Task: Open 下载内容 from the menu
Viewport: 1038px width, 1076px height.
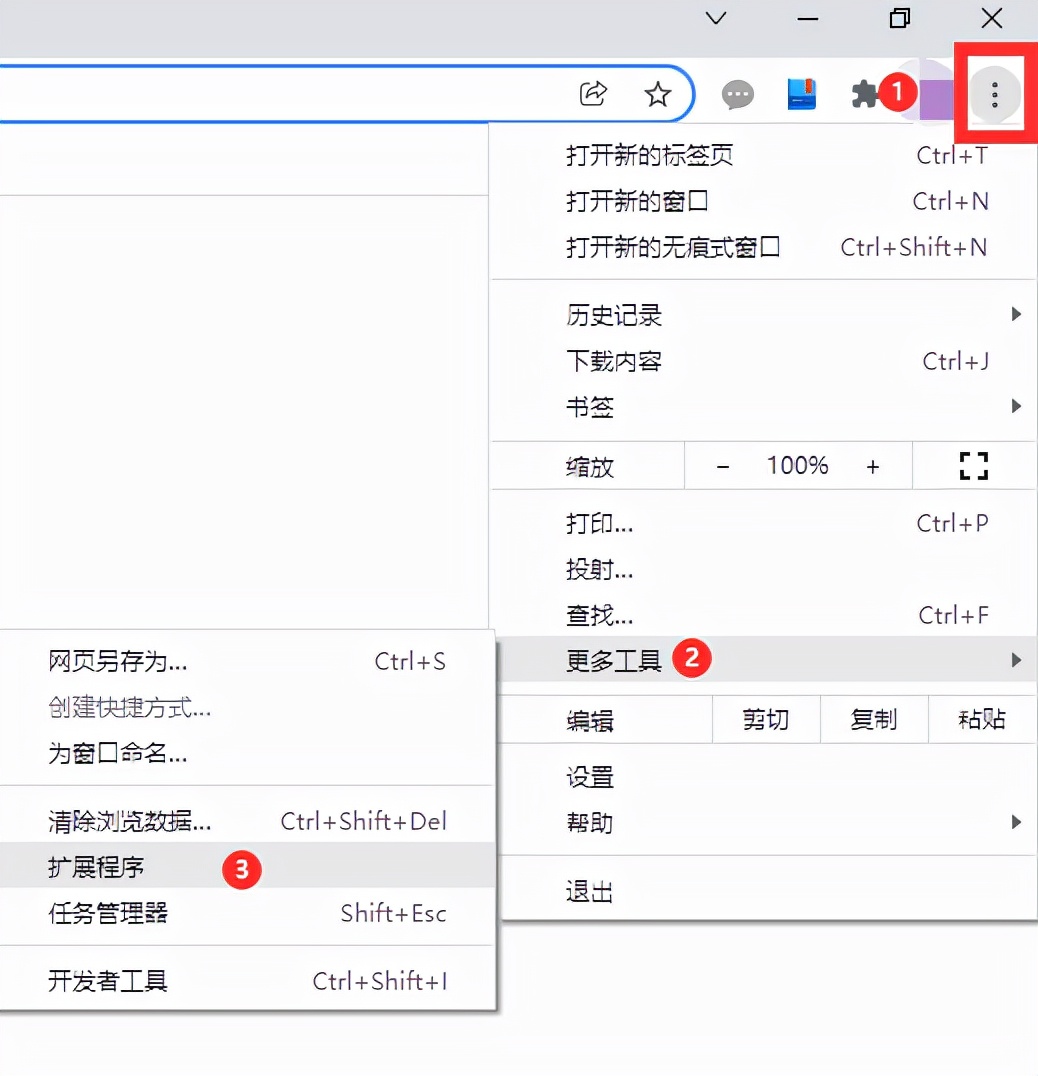Action: tap(763, 362)
